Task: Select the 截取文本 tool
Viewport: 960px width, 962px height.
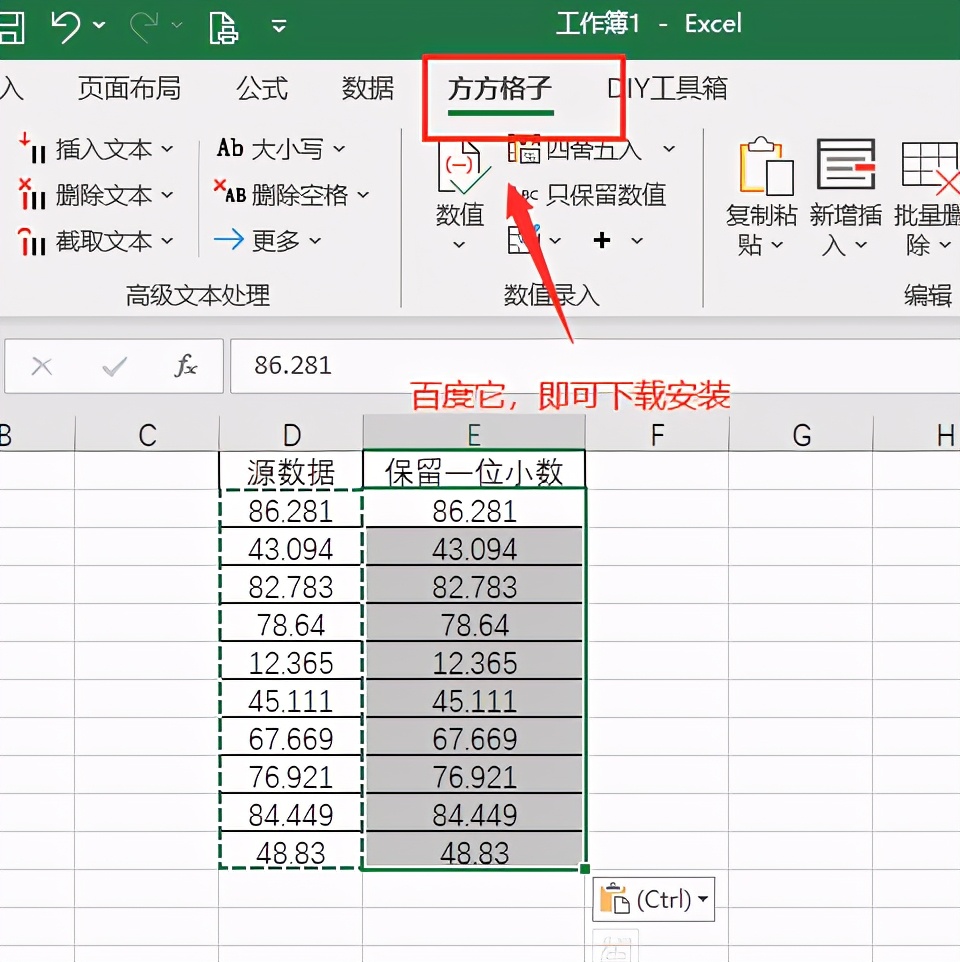Action: point(85,241)
